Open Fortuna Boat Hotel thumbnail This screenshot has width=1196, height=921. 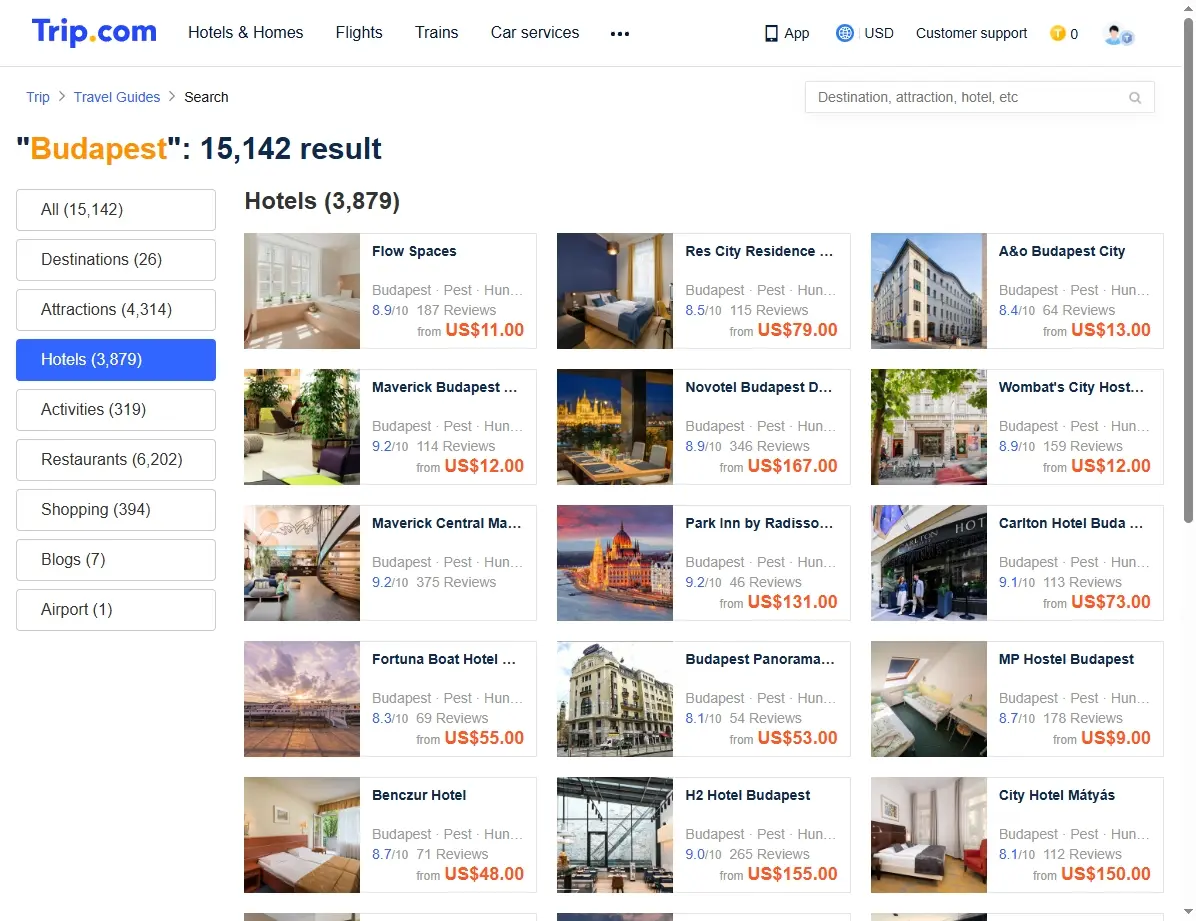click(302, 699)
